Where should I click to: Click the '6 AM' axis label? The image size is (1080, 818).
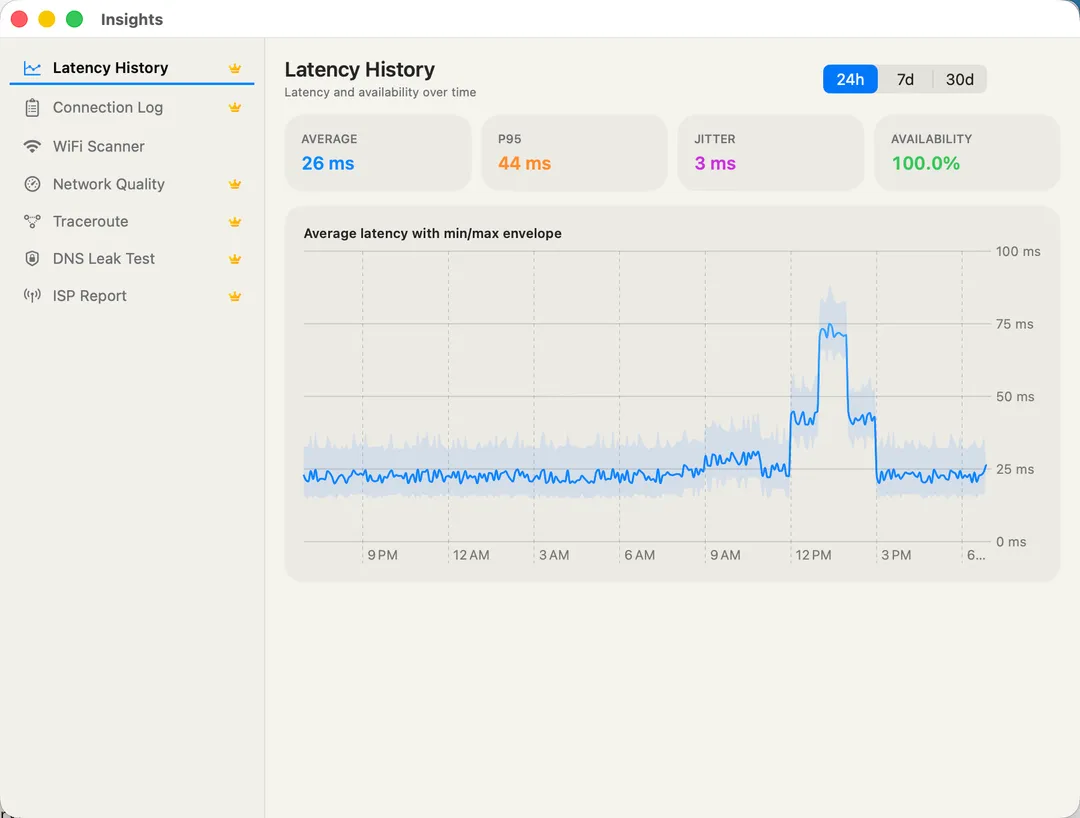click(x=639, y=555)
